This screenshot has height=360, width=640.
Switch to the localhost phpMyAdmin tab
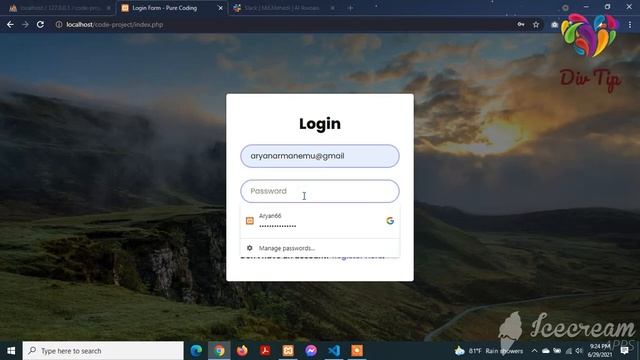[59, 8]
